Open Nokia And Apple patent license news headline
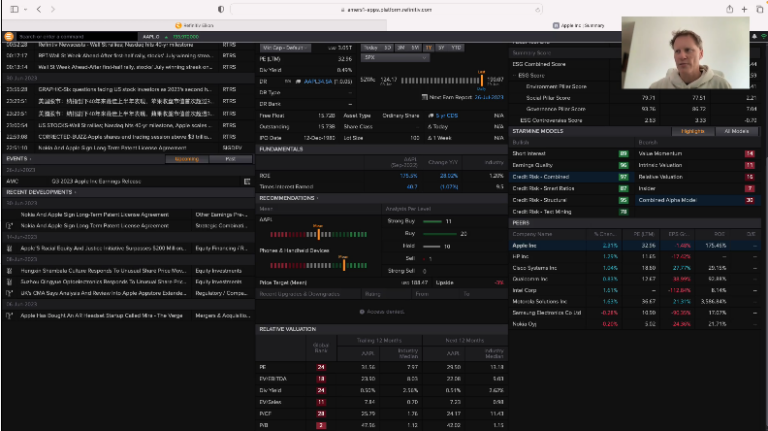768x431 pixels. pos(96,212)
